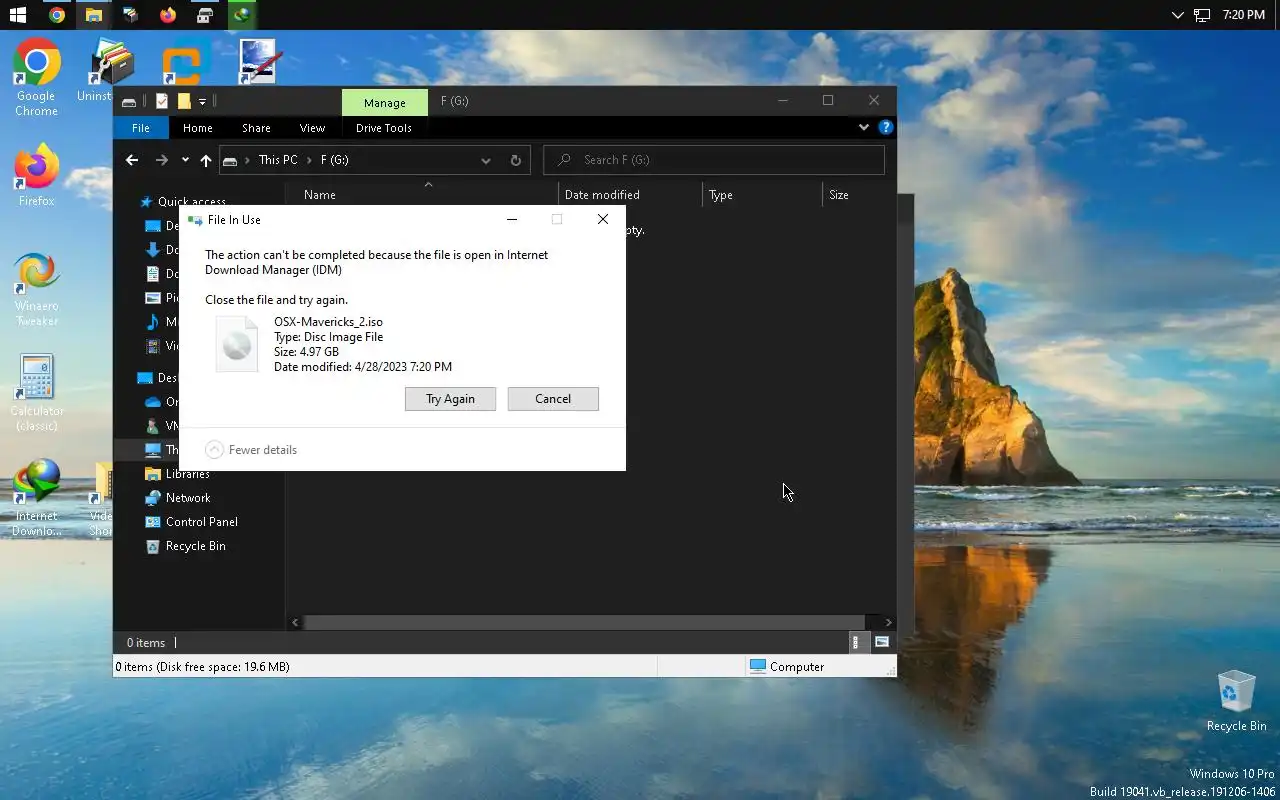
Task: Open the Drive Tools tab
Action: [x=384, y=128]
